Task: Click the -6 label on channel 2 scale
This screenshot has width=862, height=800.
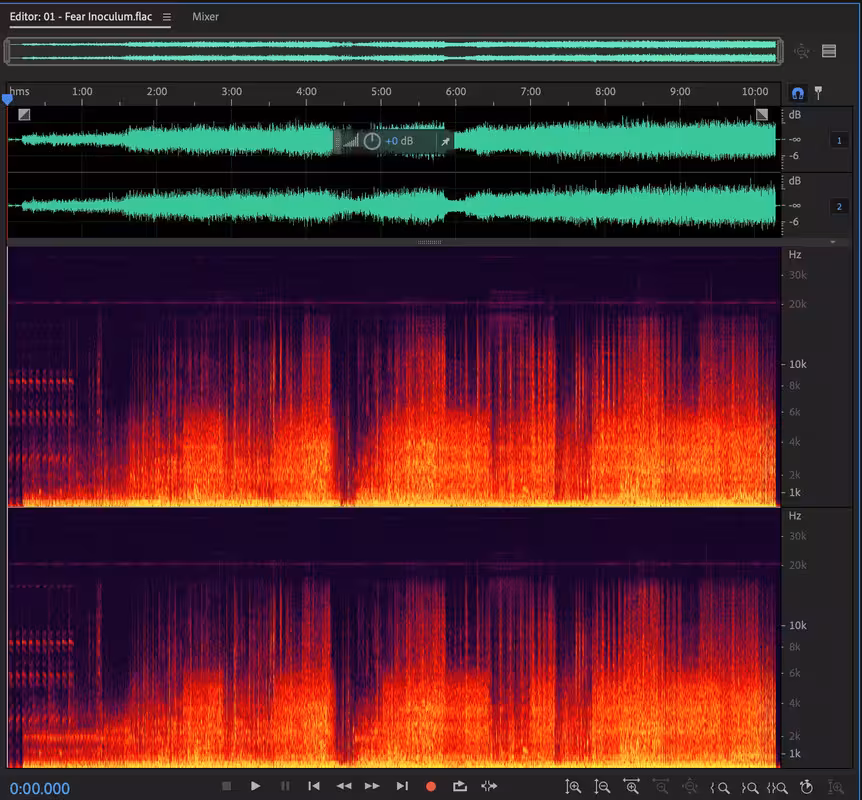Action: (794, 222)
